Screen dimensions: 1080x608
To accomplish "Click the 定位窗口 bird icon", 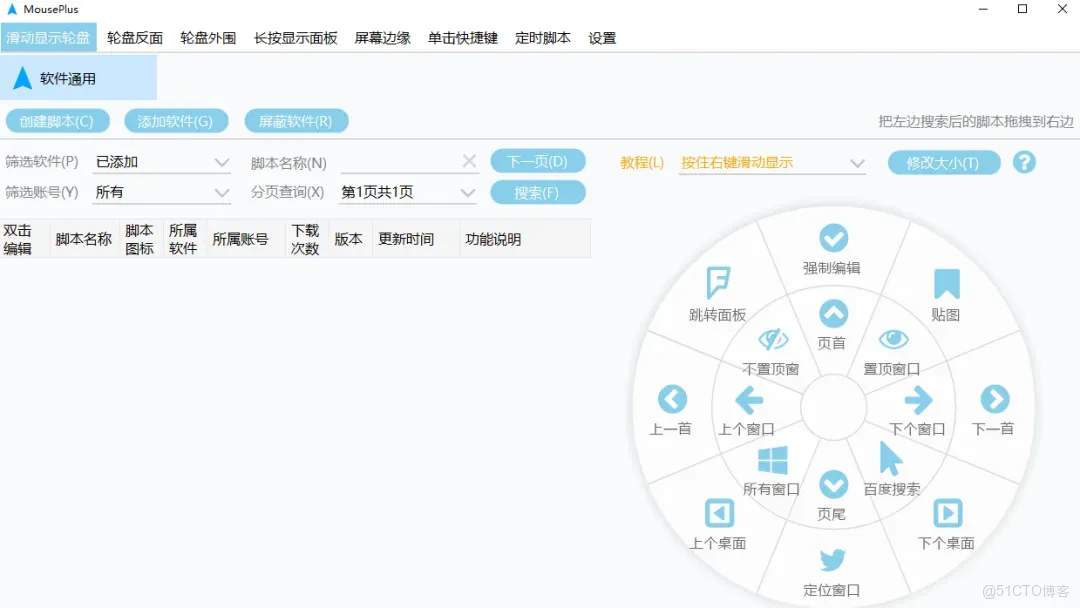I will [x=832, y=560].
